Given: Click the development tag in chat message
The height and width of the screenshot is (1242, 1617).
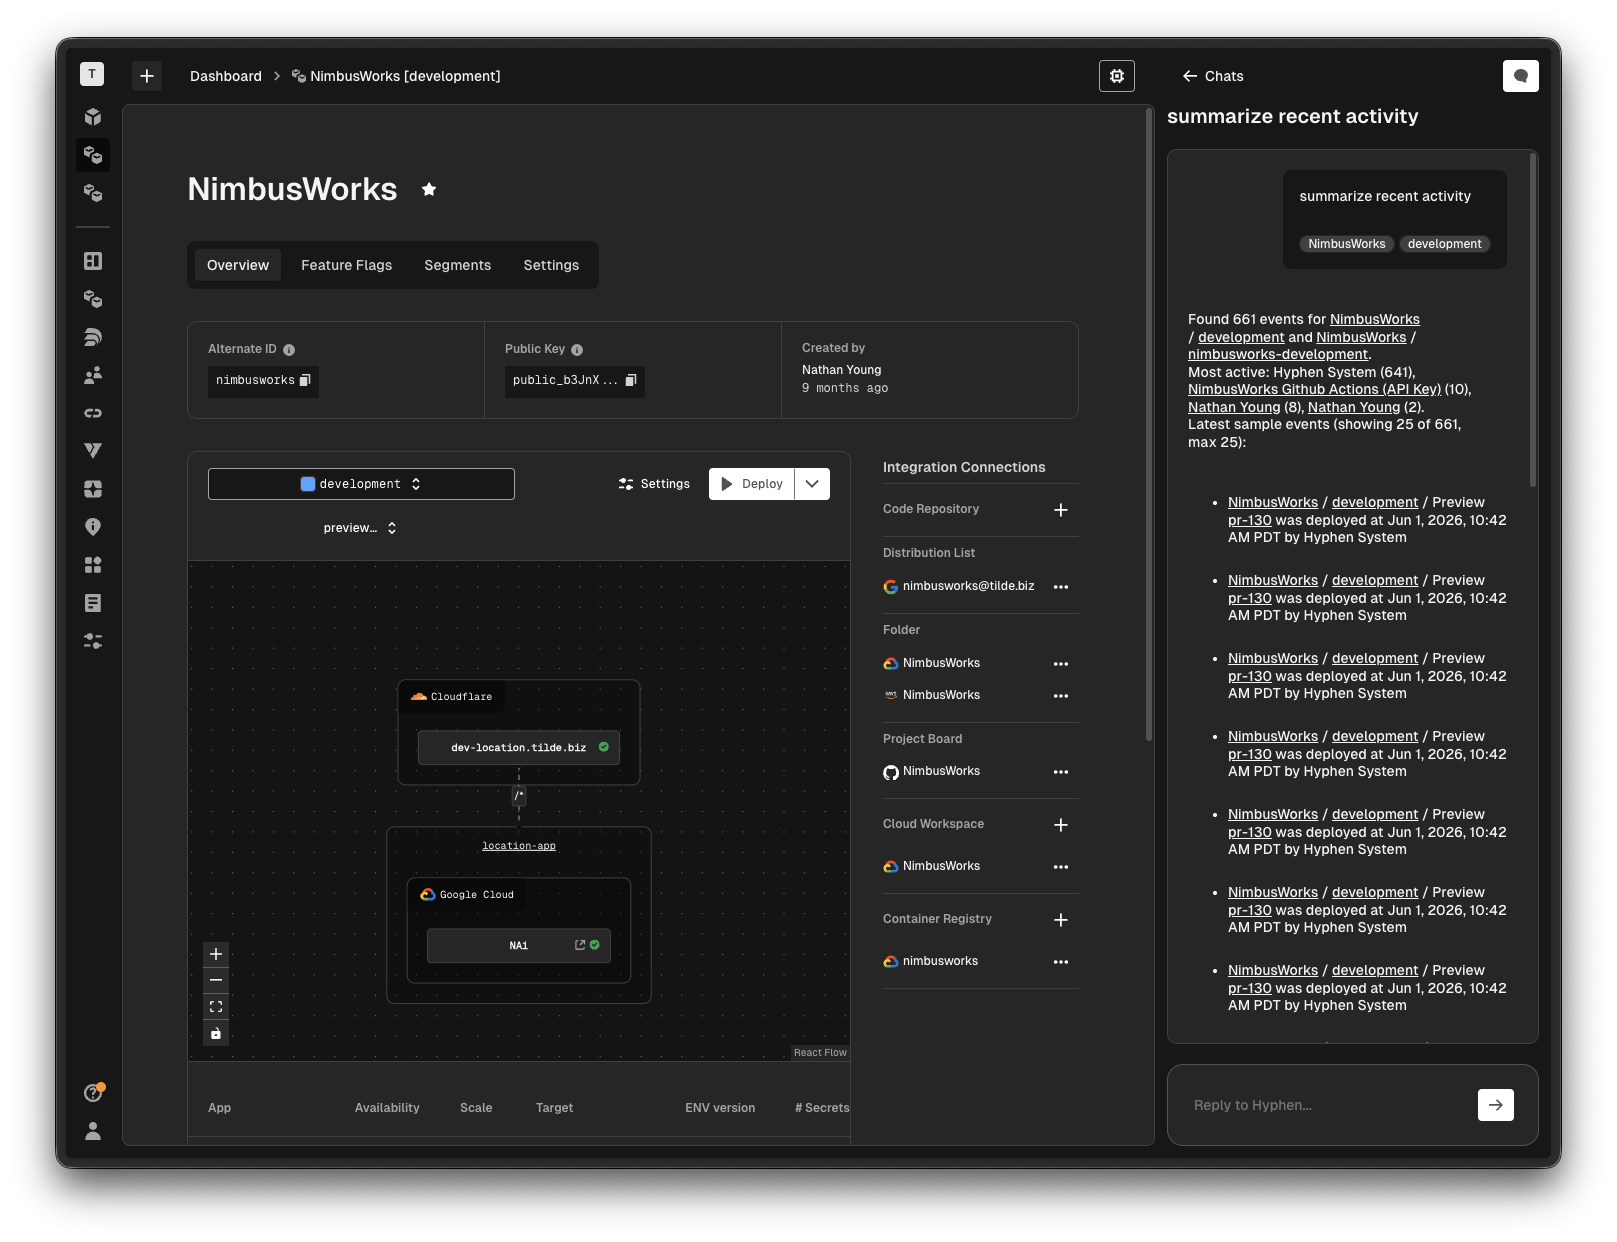Looking at the screenshot, I should [x=1444, y=244].
